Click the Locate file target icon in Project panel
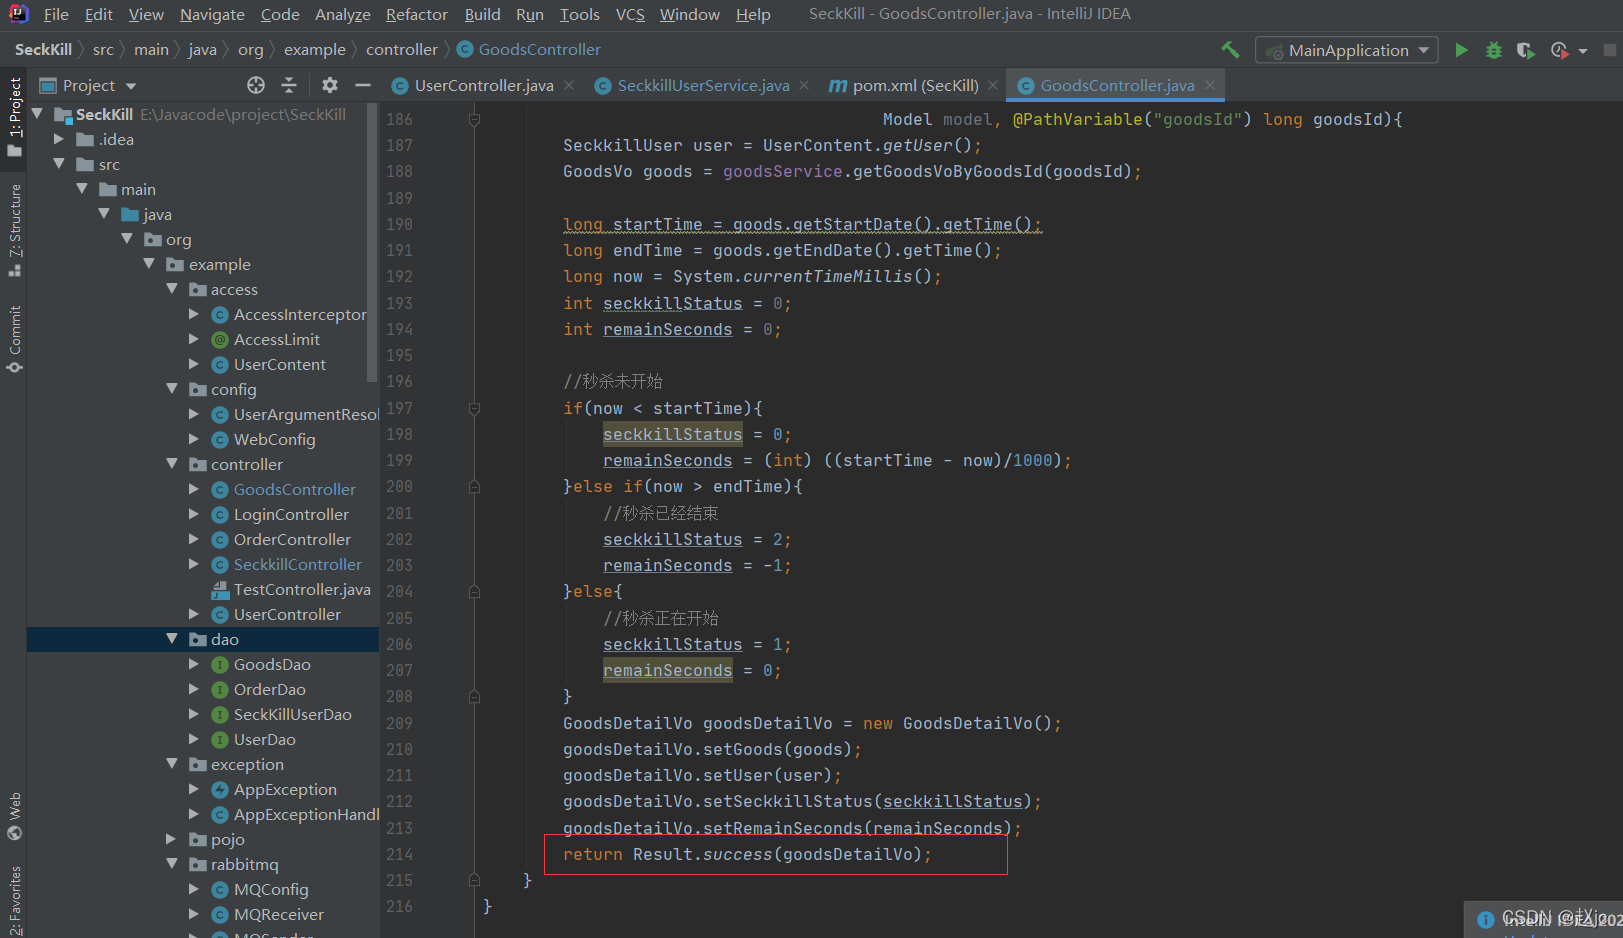The image size is (1623, 938). [256, 85]
